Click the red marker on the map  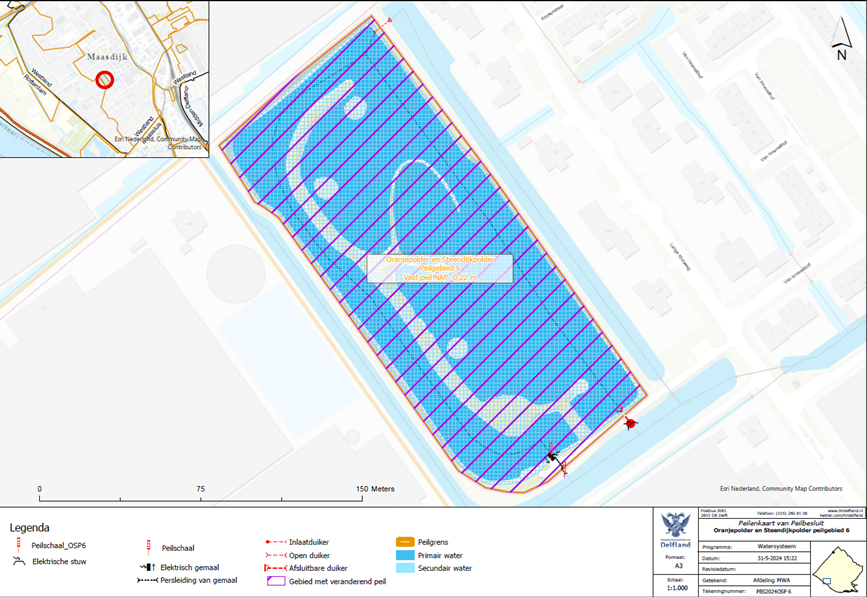pyautogui.click(x=630, y=424)
